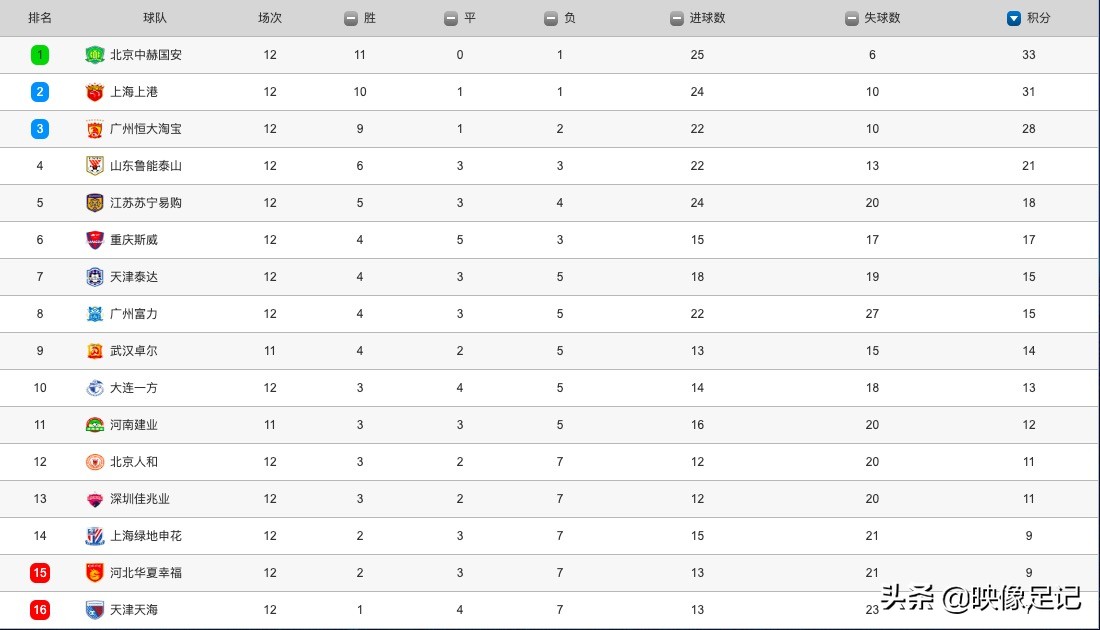Toggle the 负 column minus button
Viewport: 1100px width, 630px height.
550,18
